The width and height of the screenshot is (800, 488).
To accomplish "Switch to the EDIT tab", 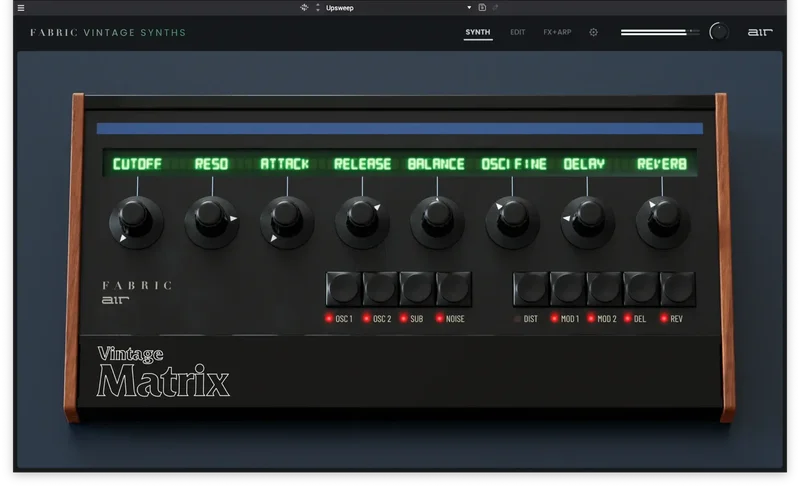I will (517, 32).
